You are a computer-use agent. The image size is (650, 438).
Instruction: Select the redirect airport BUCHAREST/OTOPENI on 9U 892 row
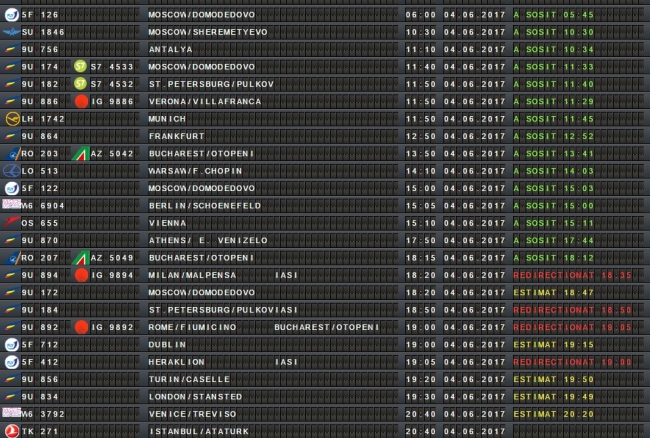pos(327,327)
